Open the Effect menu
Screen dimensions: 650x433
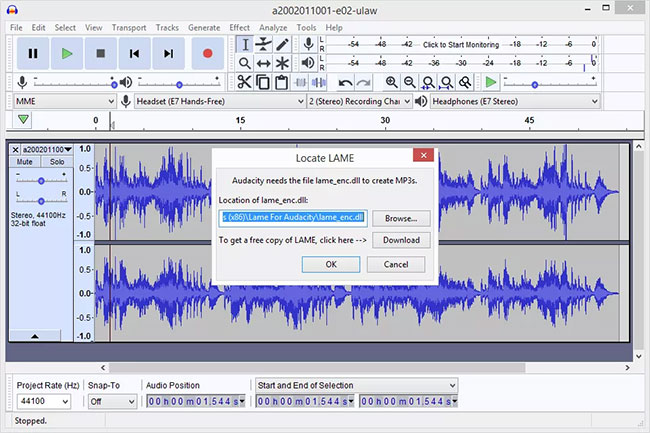click(x=239, y=28)
